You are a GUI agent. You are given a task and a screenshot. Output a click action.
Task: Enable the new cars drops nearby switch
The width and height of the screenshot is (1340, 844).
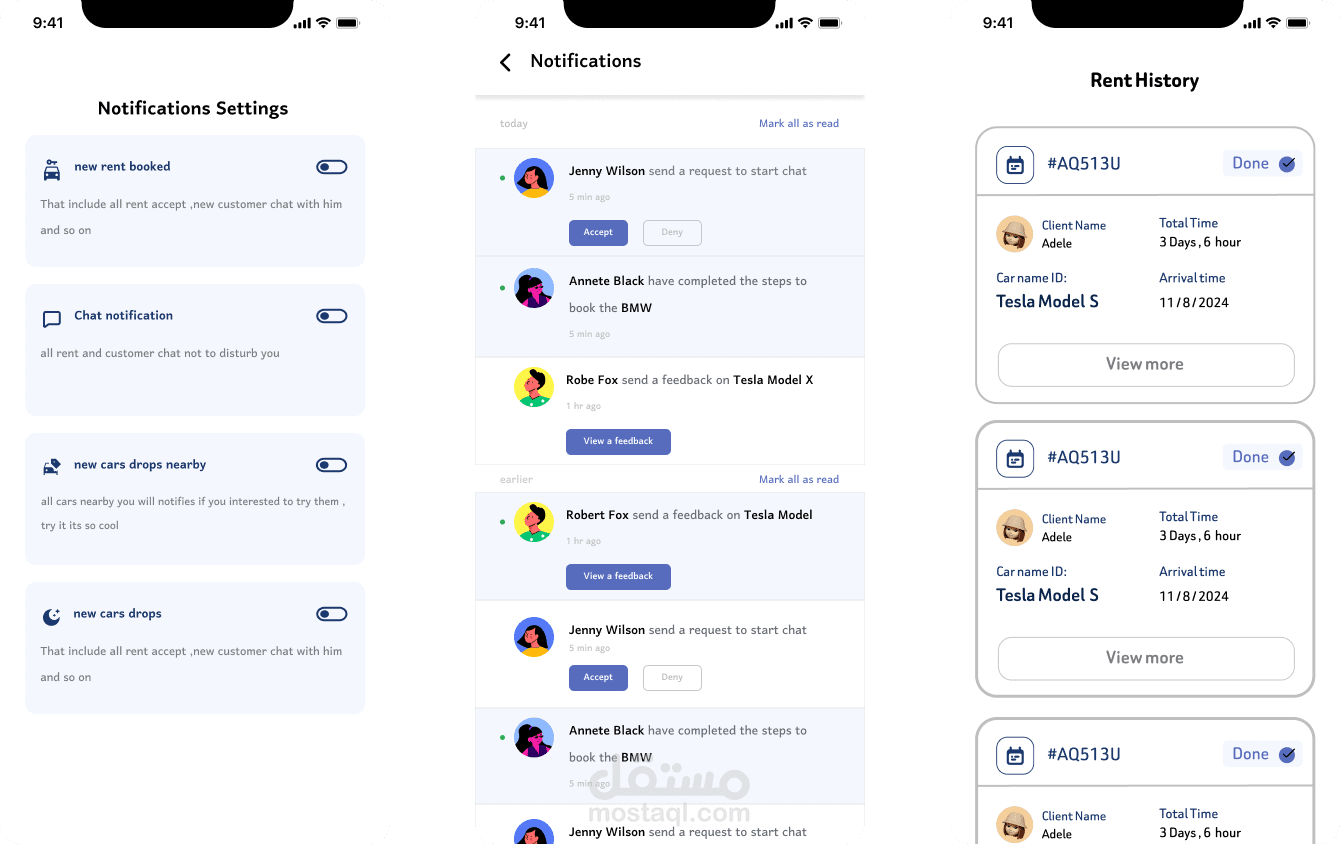point(332,465)
